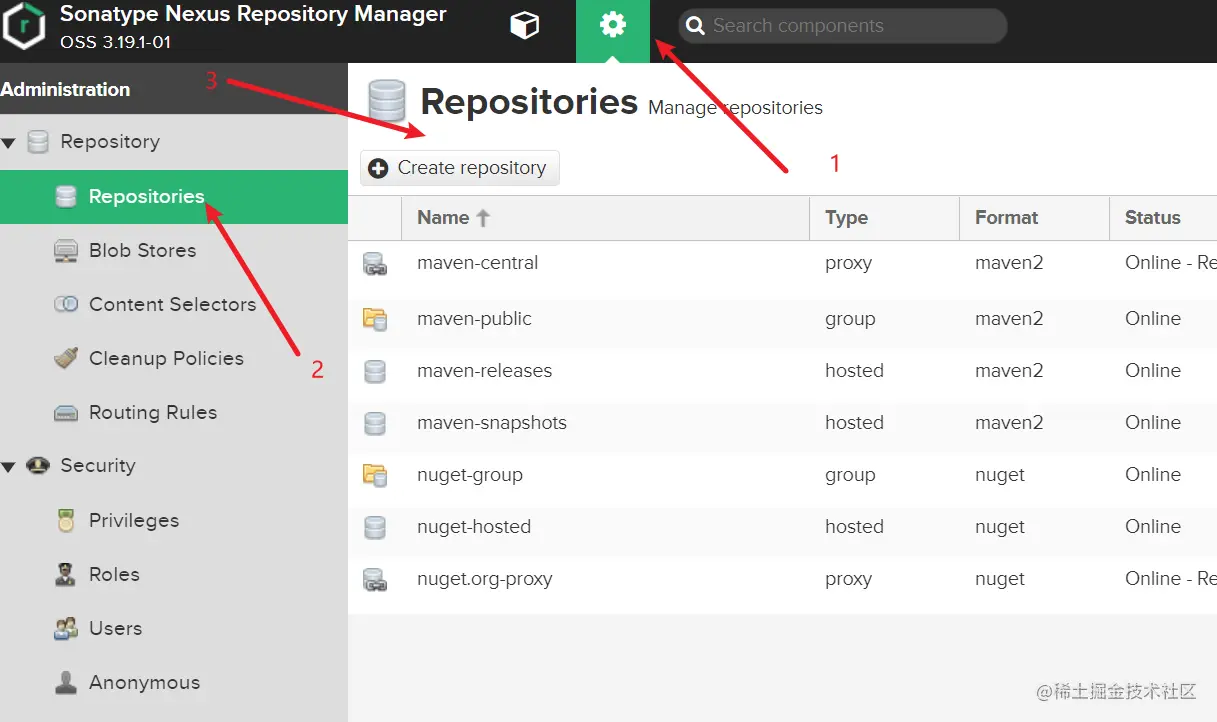1217x722 pixels.
Task: Click the maven-snapshots hosted database icon
Action: (x=375, y=424)
